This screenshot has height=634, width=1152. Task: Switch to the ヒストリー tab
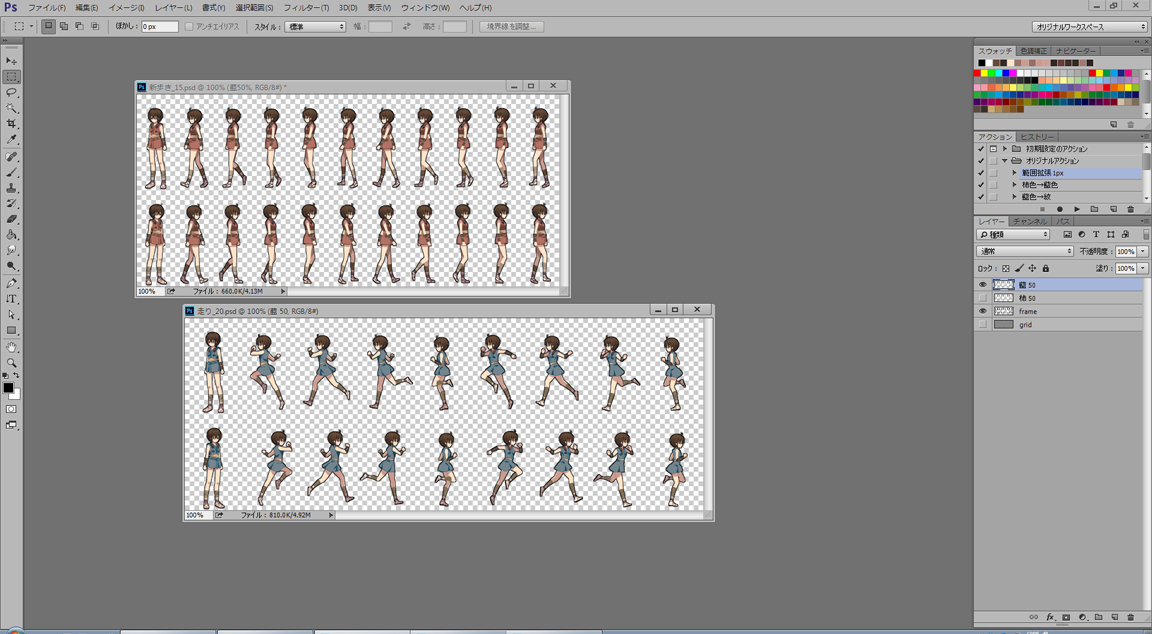tap(1037, 137)
